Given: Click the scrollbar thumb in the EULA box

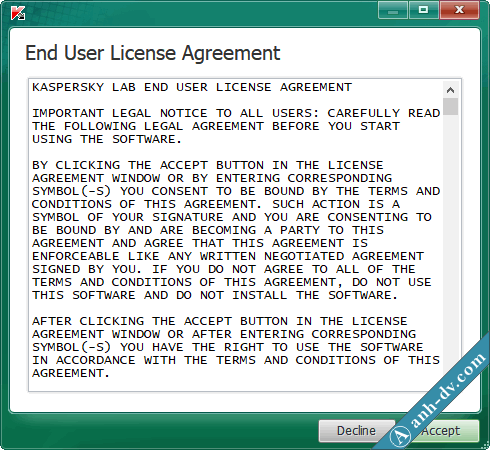Looking at the screenshot, I should tap(450, 107).
